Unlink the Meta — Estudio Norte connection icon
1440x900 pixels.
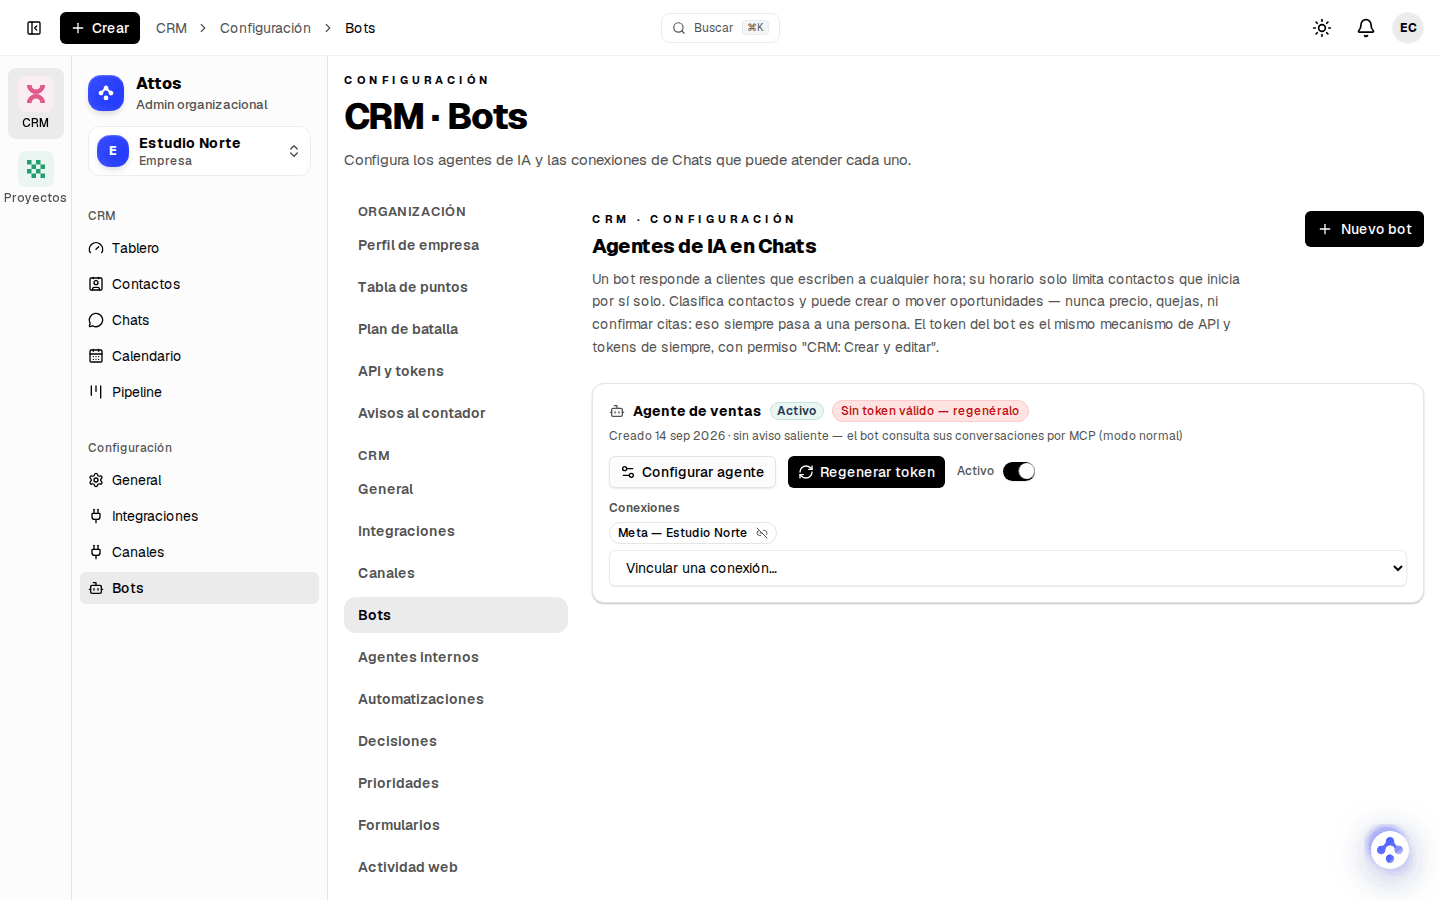[762, 533]
